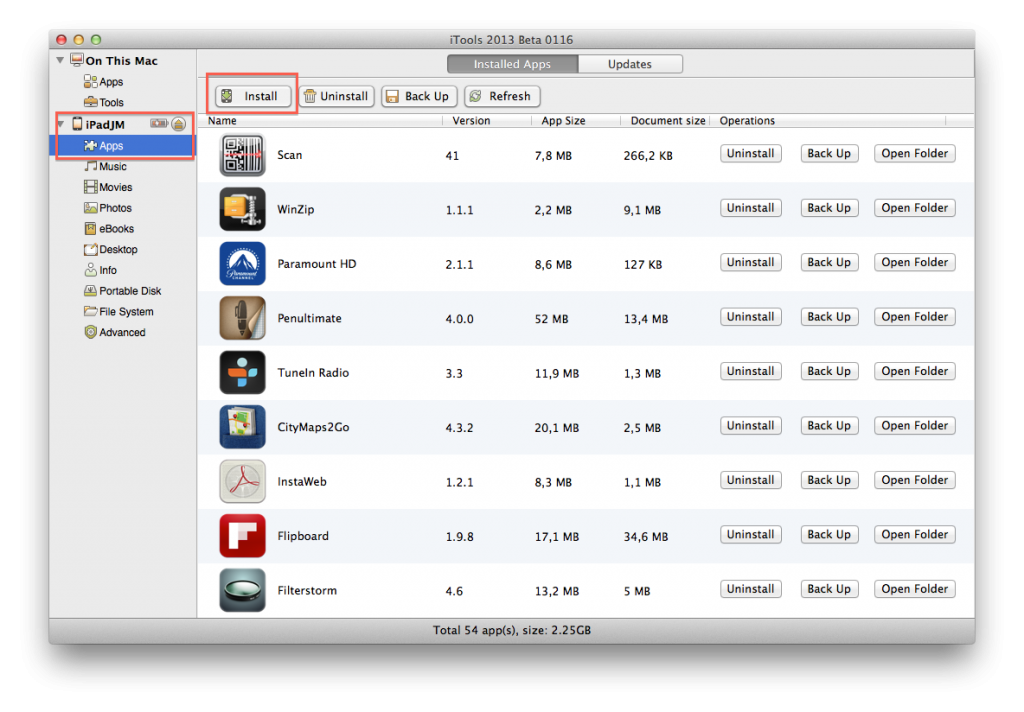Select Apps under iPadJM
Screen dimensions: 1024x712
click(x=123, y=146)
